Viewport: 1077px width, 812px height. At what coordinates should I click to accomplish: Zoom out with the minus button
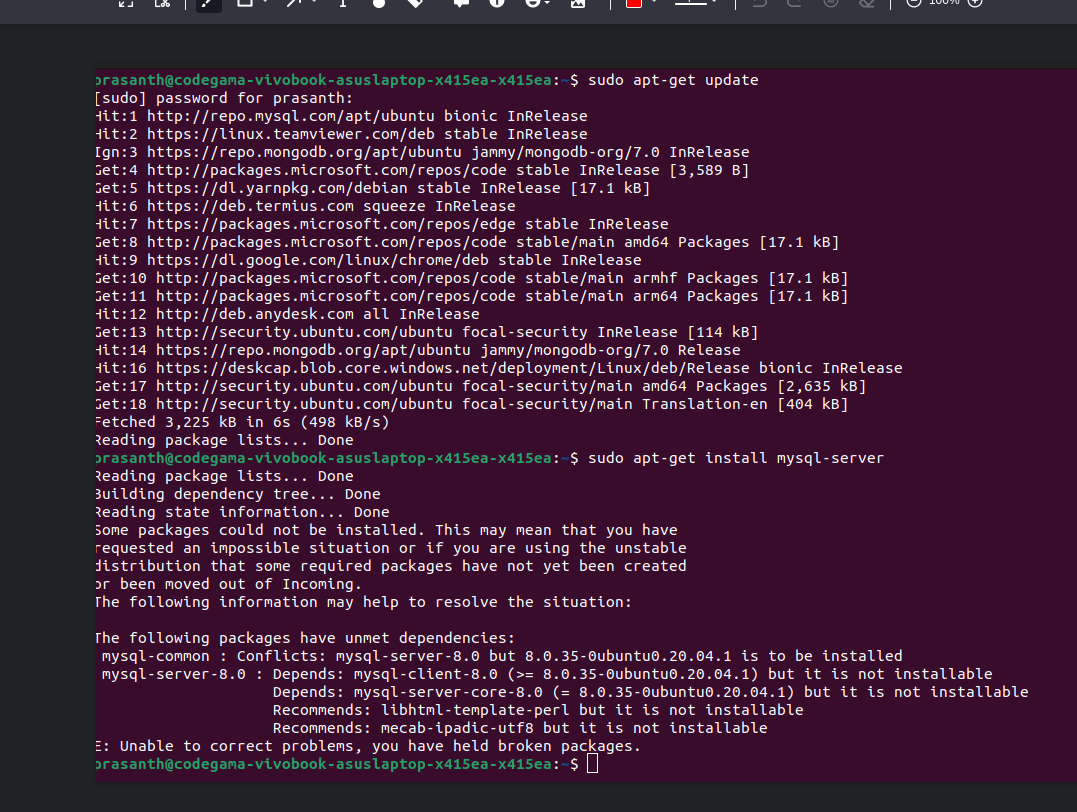(x=913, y=4)
